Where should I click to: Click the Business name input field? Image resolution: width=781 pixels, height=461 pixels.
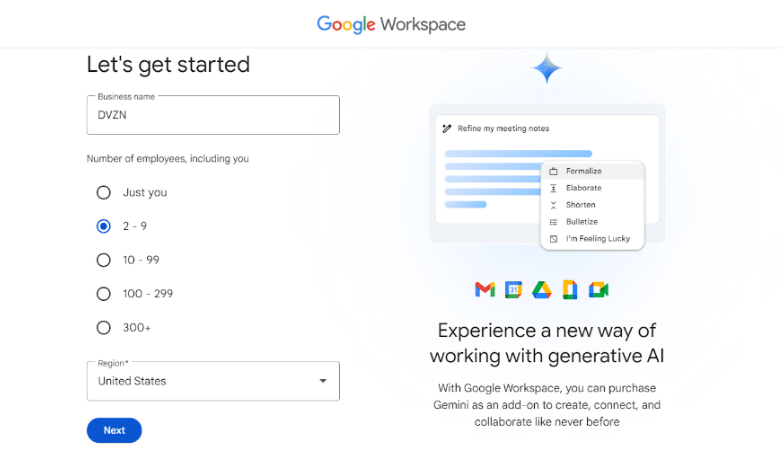click(213, 115)
